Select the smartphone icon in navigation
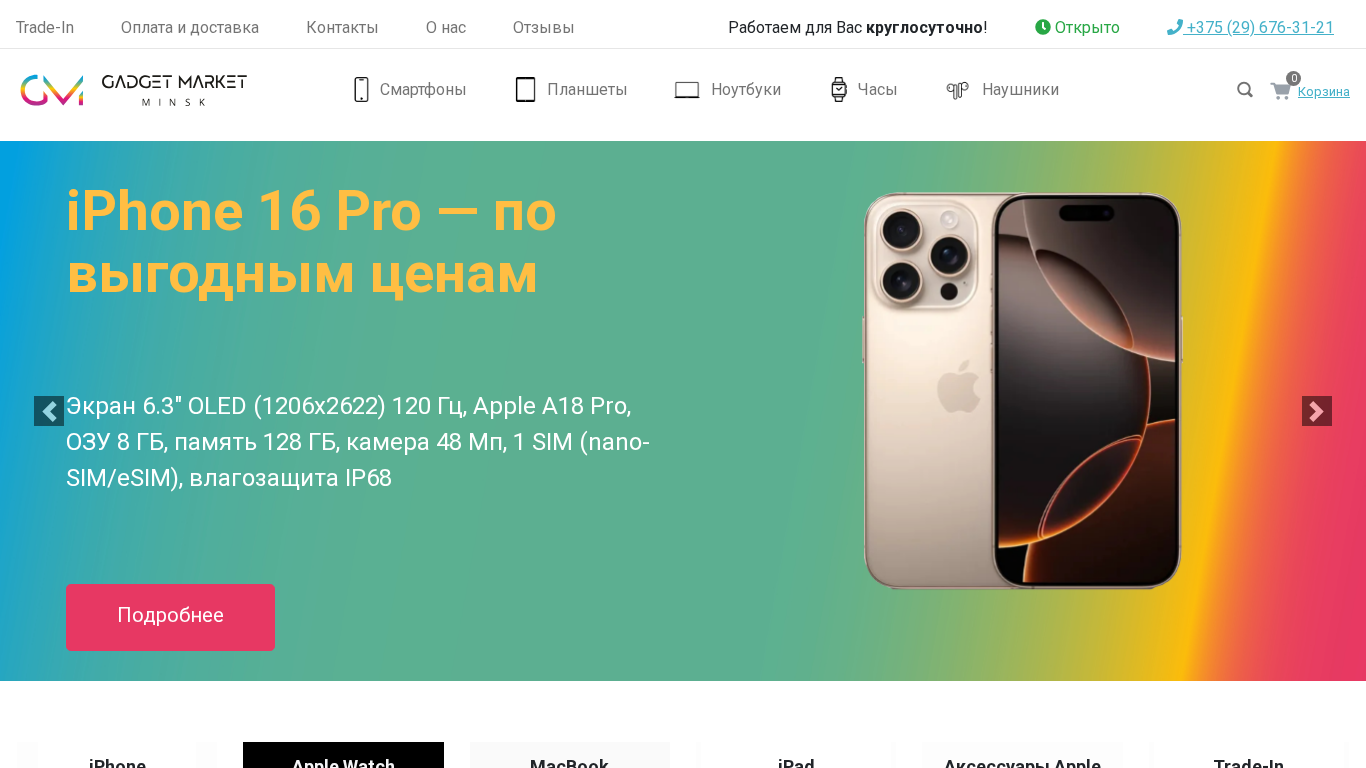The width and height of the screenshot is (1366, 768). (361, 90)
